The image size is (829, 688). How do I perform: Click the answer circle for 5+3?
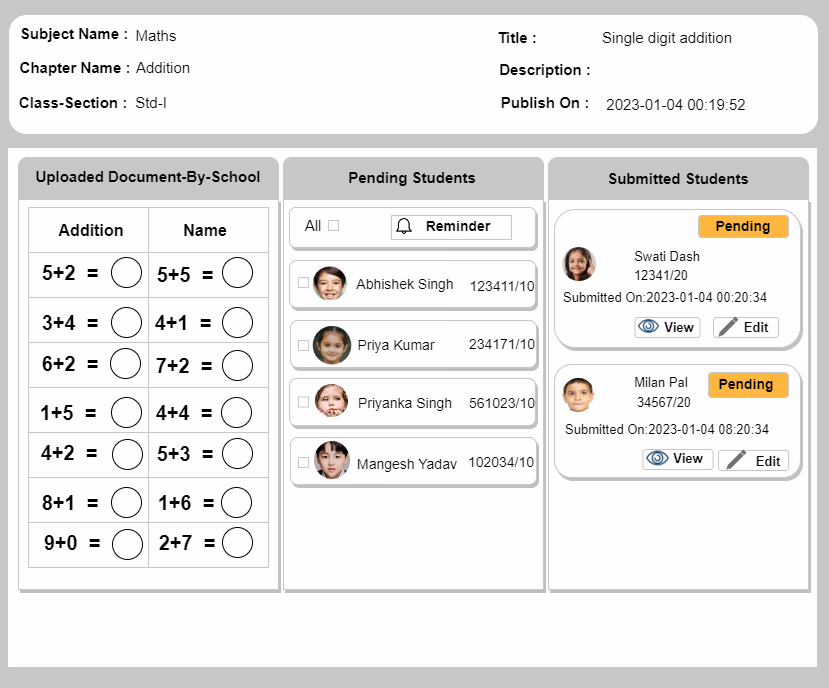click(x=237, y=454)
